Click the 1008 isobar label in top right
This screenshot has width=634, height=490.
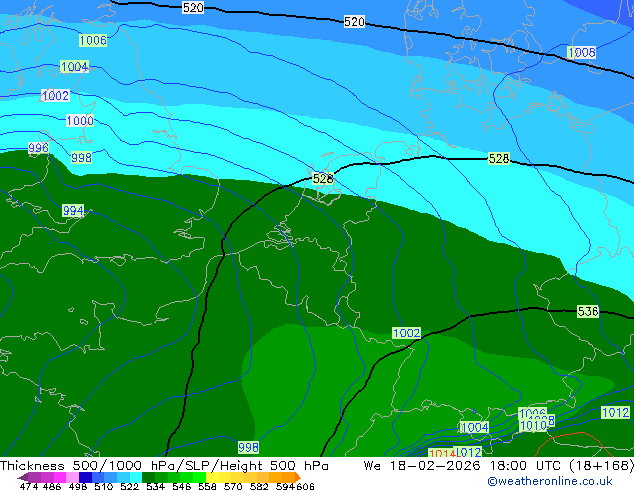[581, 53]
